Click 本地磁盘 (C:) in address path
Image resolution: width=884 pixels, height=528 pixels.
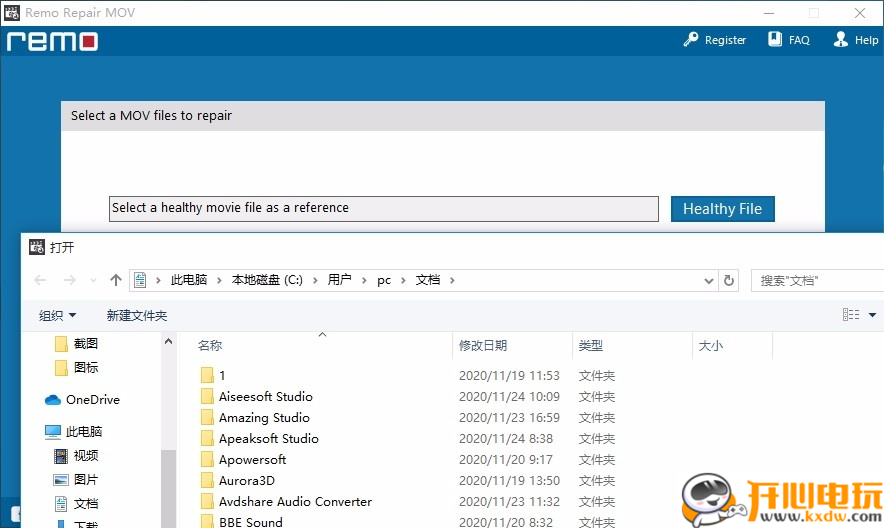tap(267, 280)
